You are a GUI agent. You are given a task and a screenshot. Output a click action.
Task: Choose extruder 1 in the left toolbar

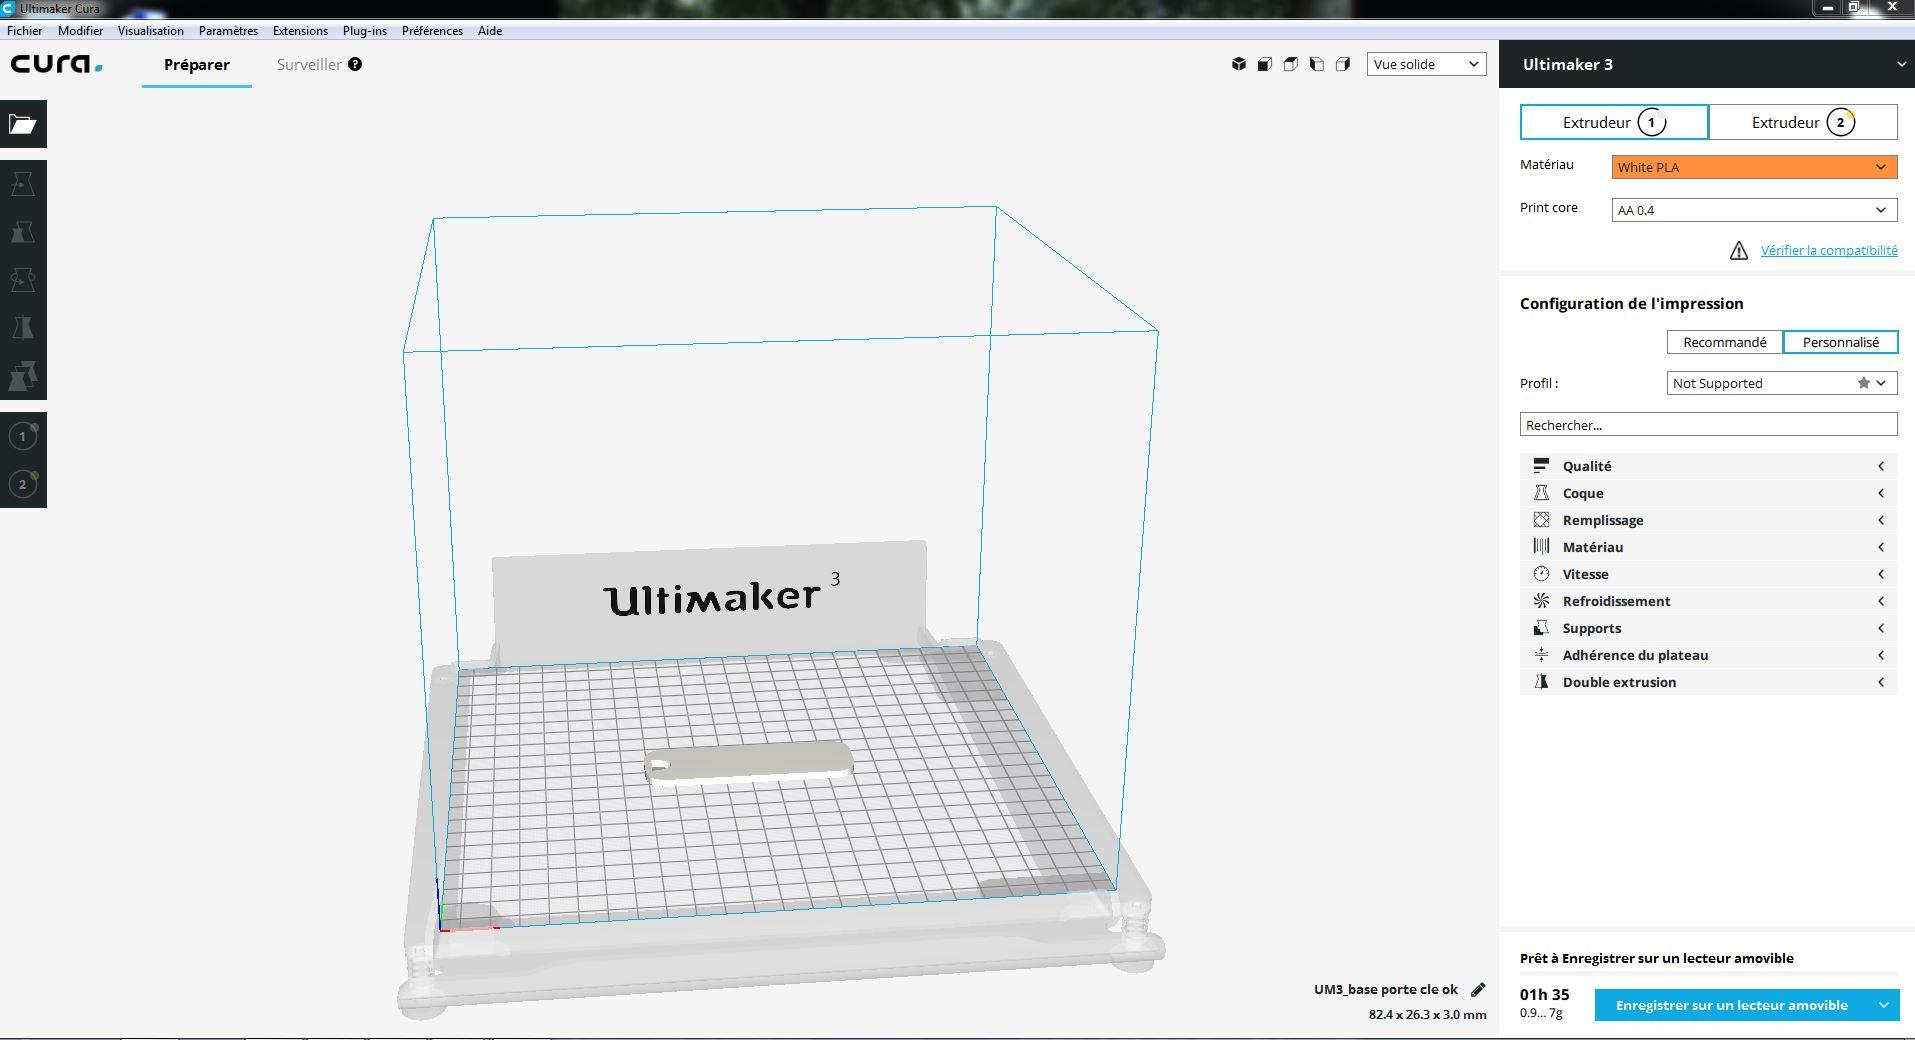click(x=23, y=436)
